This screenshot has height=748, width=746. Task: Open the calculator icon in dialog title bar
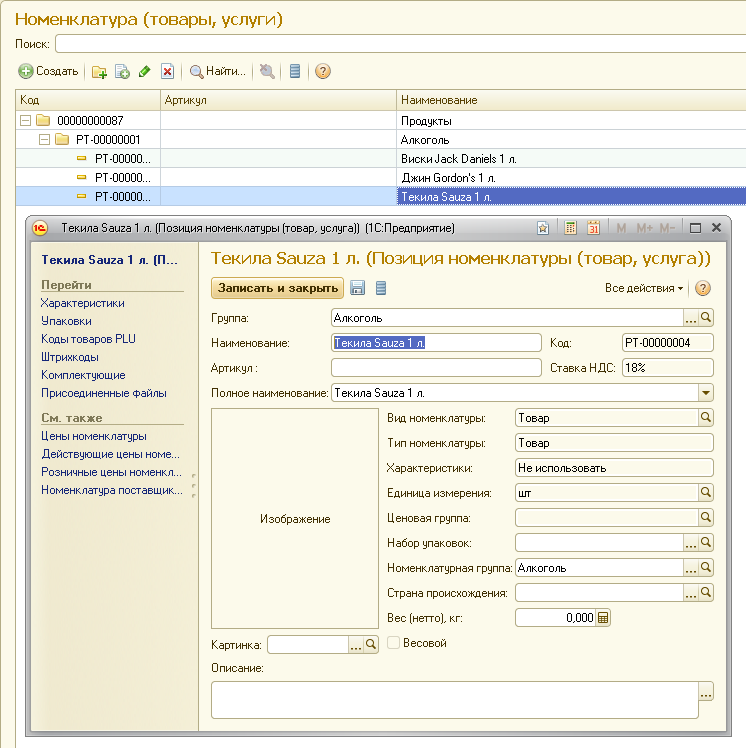click(x=571, y=228)
